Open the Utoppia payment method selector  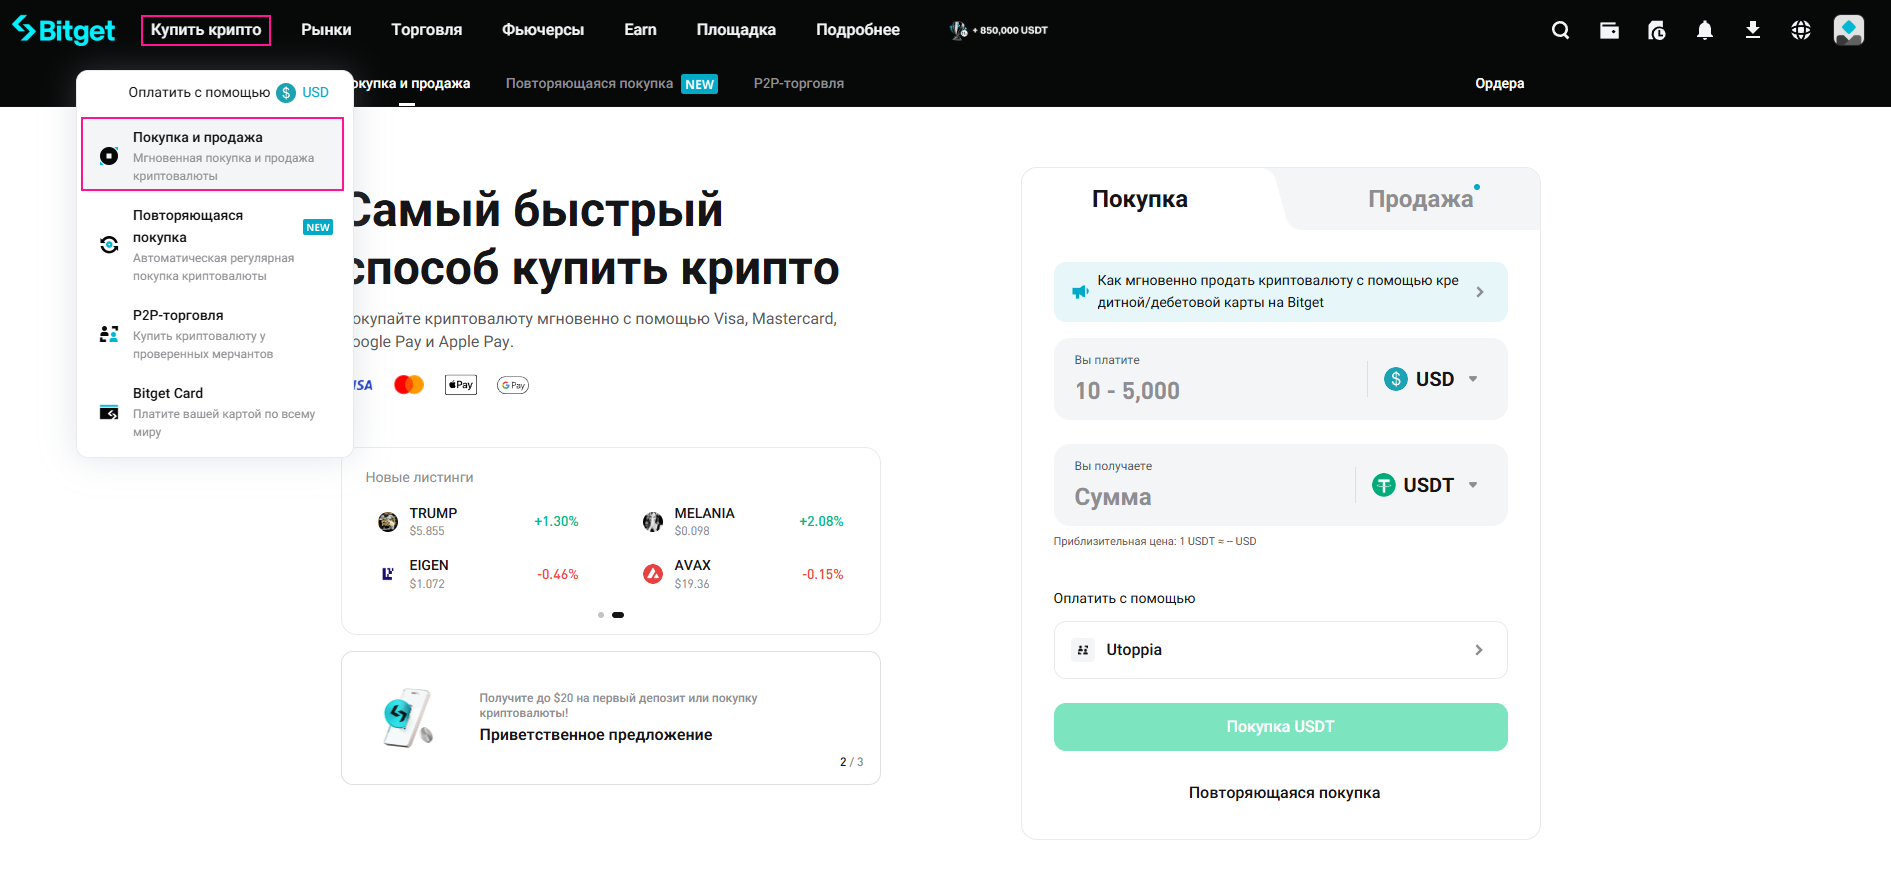[x=1280, y=650]
